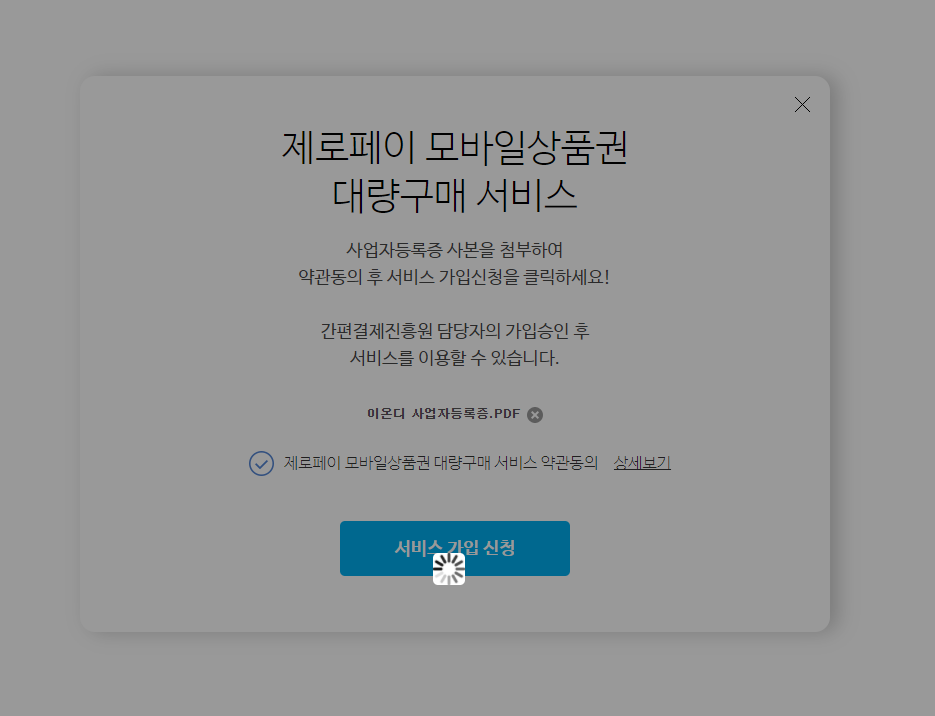Click the 서비스 가입 신청 button

tap(455, 548)
